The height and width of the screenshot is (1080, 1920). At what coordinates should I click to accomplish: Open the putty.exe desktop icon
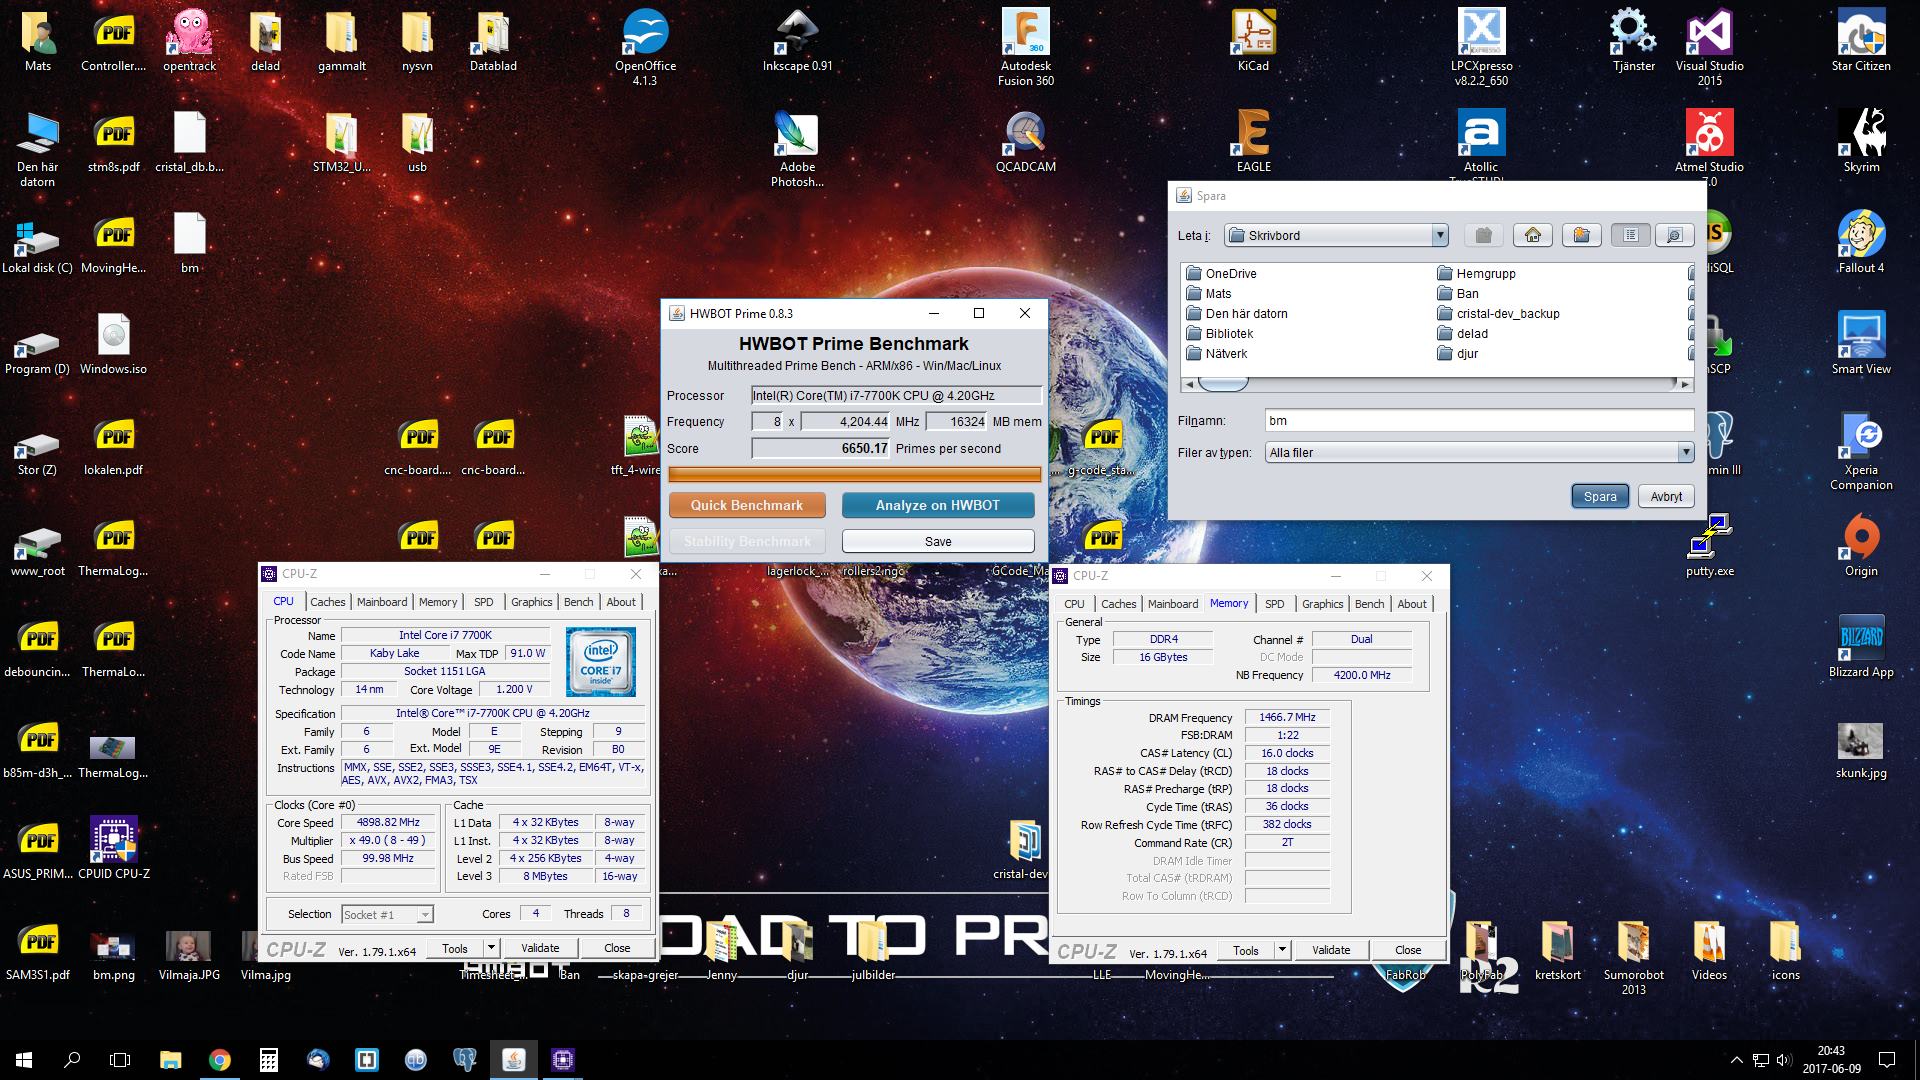pos(1709,546)
